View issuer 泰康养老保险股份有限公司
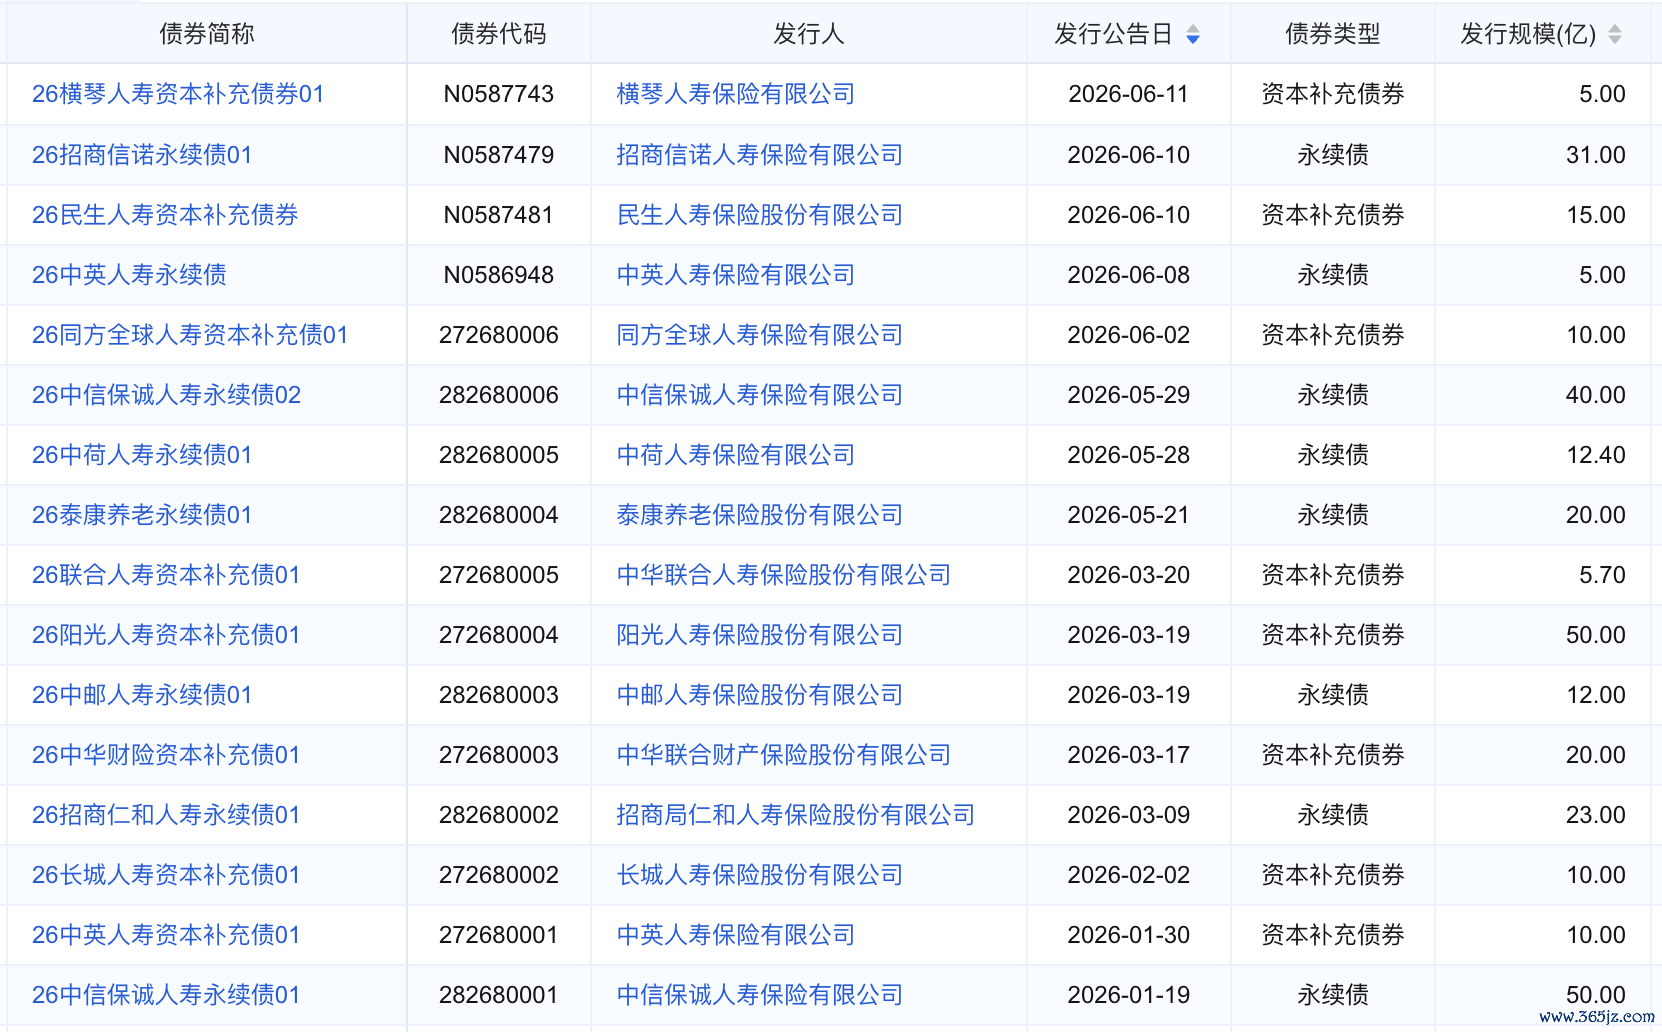 760,515
